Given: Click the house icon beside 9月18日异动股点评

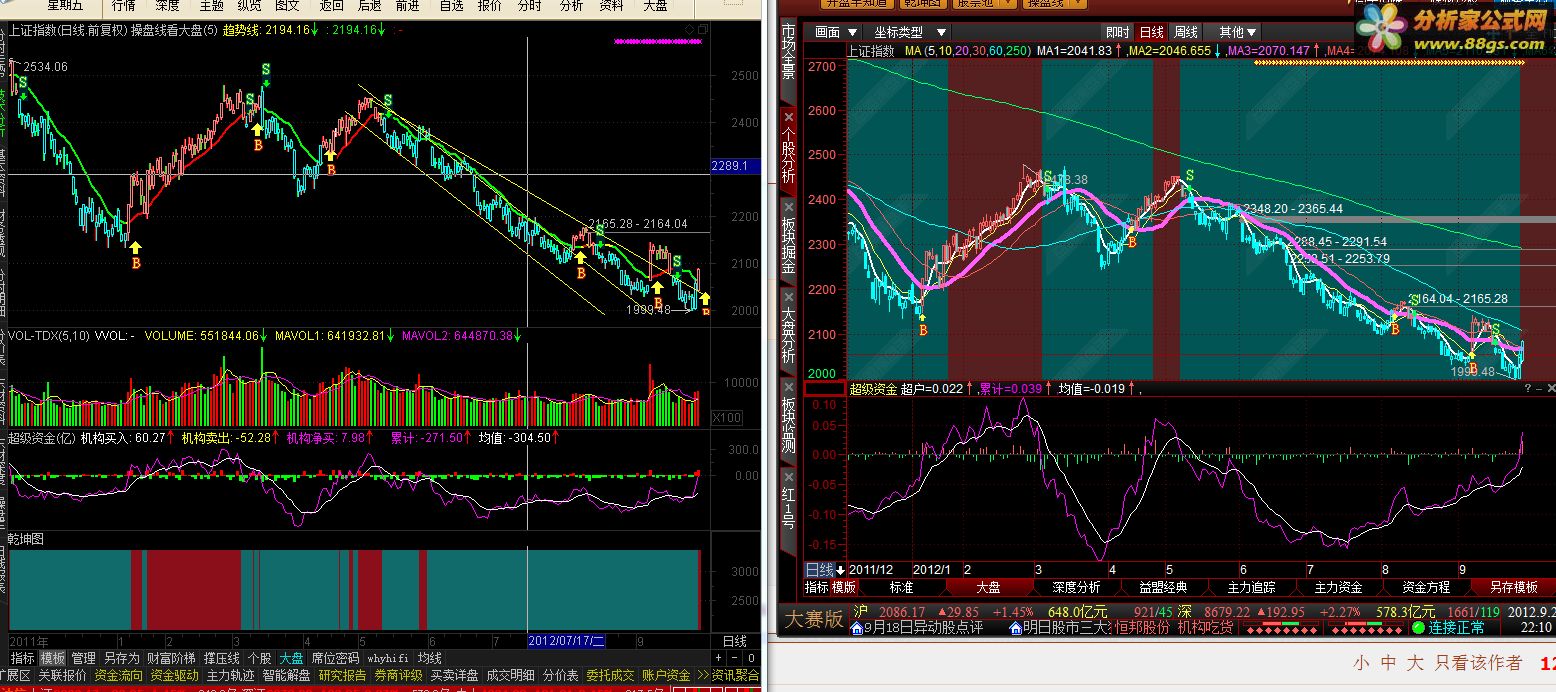Looking at the screenshot, I should 857,628.
